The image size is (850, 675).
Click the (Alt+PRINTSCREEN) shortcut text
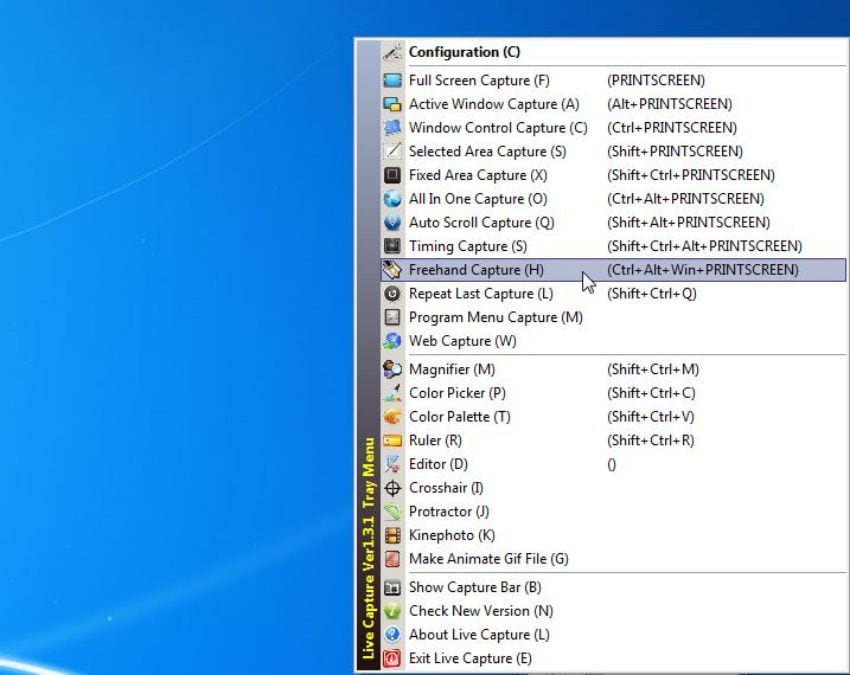click(669, 104)
